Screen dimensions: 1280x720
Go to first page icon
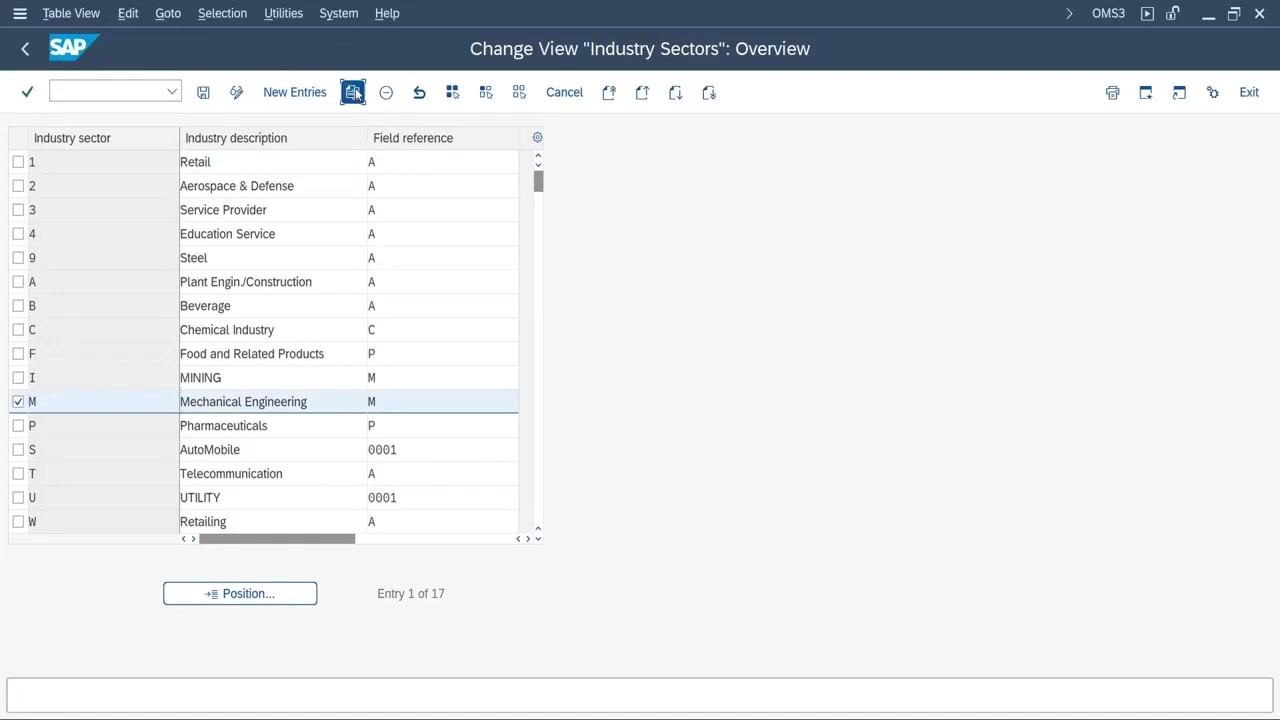tap(609, 92)
